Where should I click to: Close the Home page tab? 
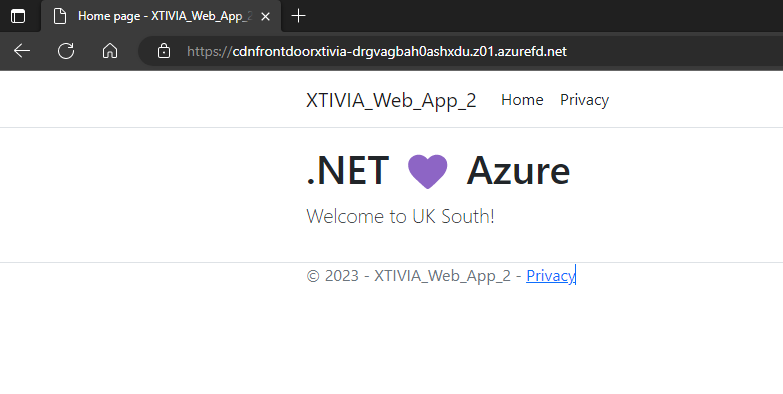(x=266, y=16)
